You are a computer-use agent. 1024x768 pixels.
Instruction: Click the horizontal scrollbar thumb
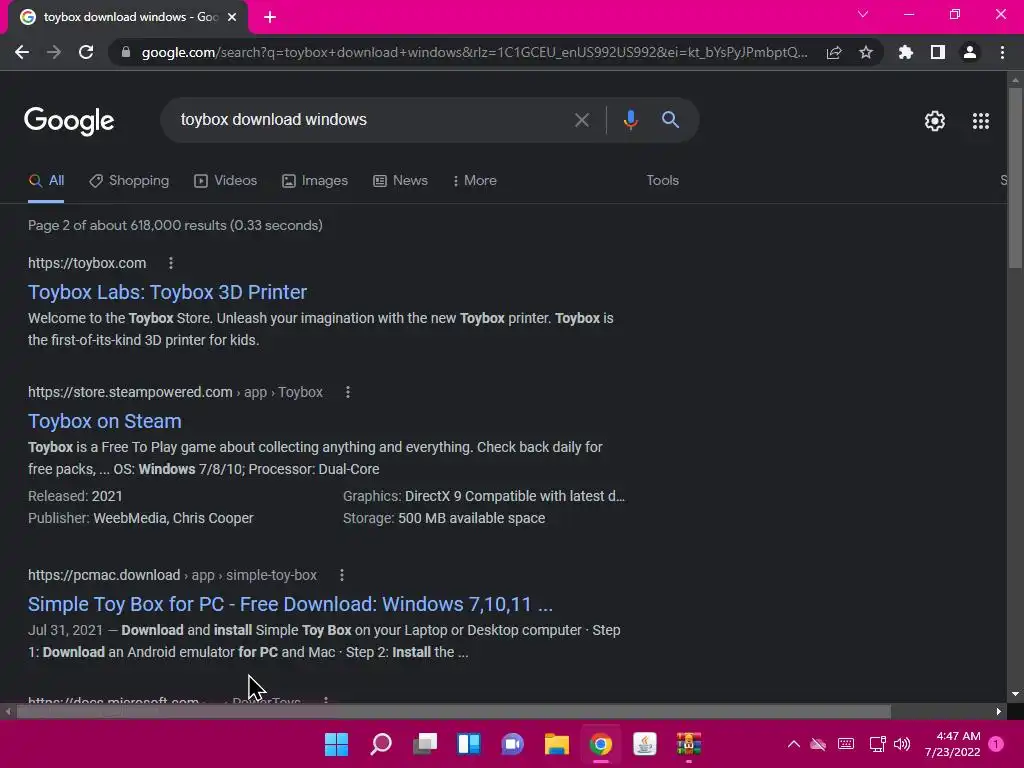(x=453, y=711)
